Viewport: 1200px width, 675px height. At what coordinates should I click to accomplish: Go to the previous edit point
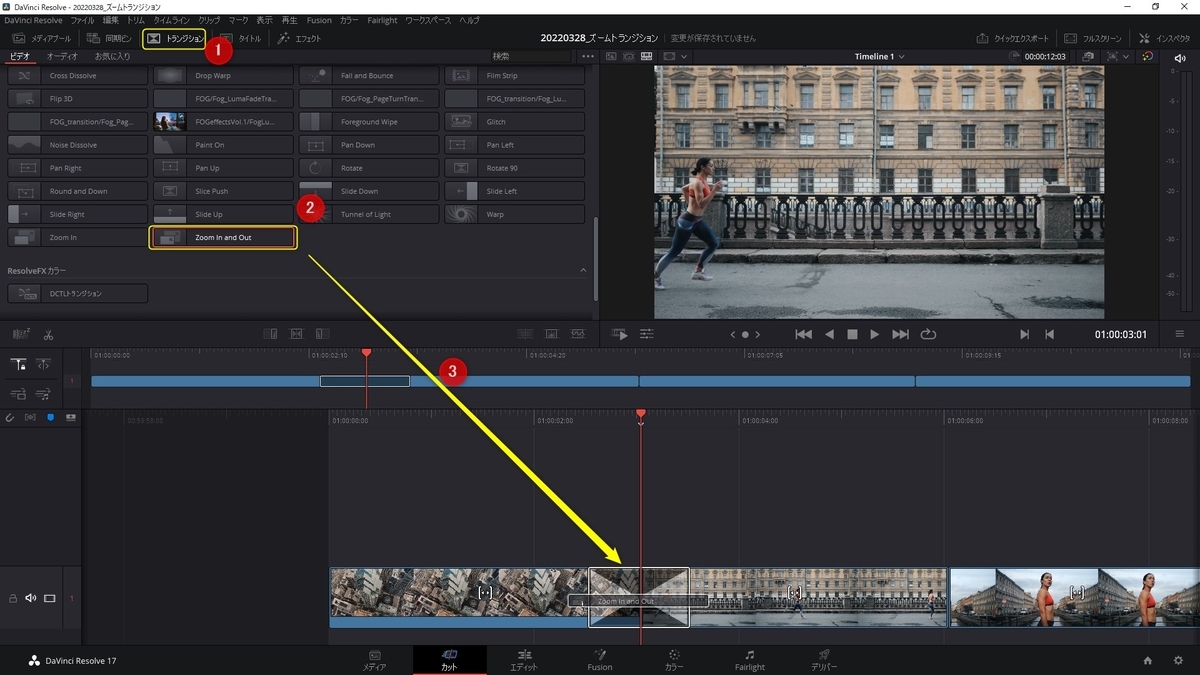tap(1049, 334)
